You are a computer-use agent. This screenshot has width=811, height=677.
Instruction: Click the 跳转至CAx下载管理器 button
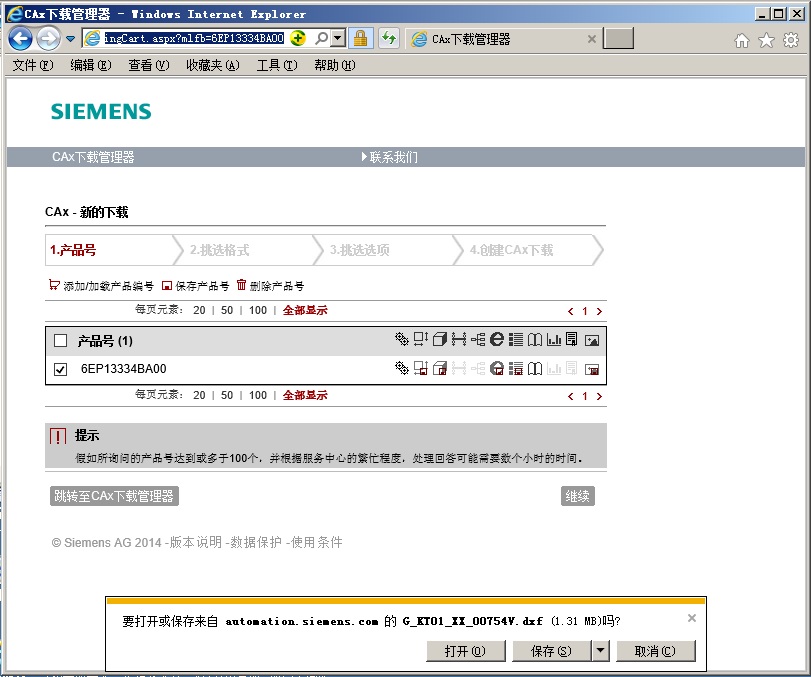[114, 496]
